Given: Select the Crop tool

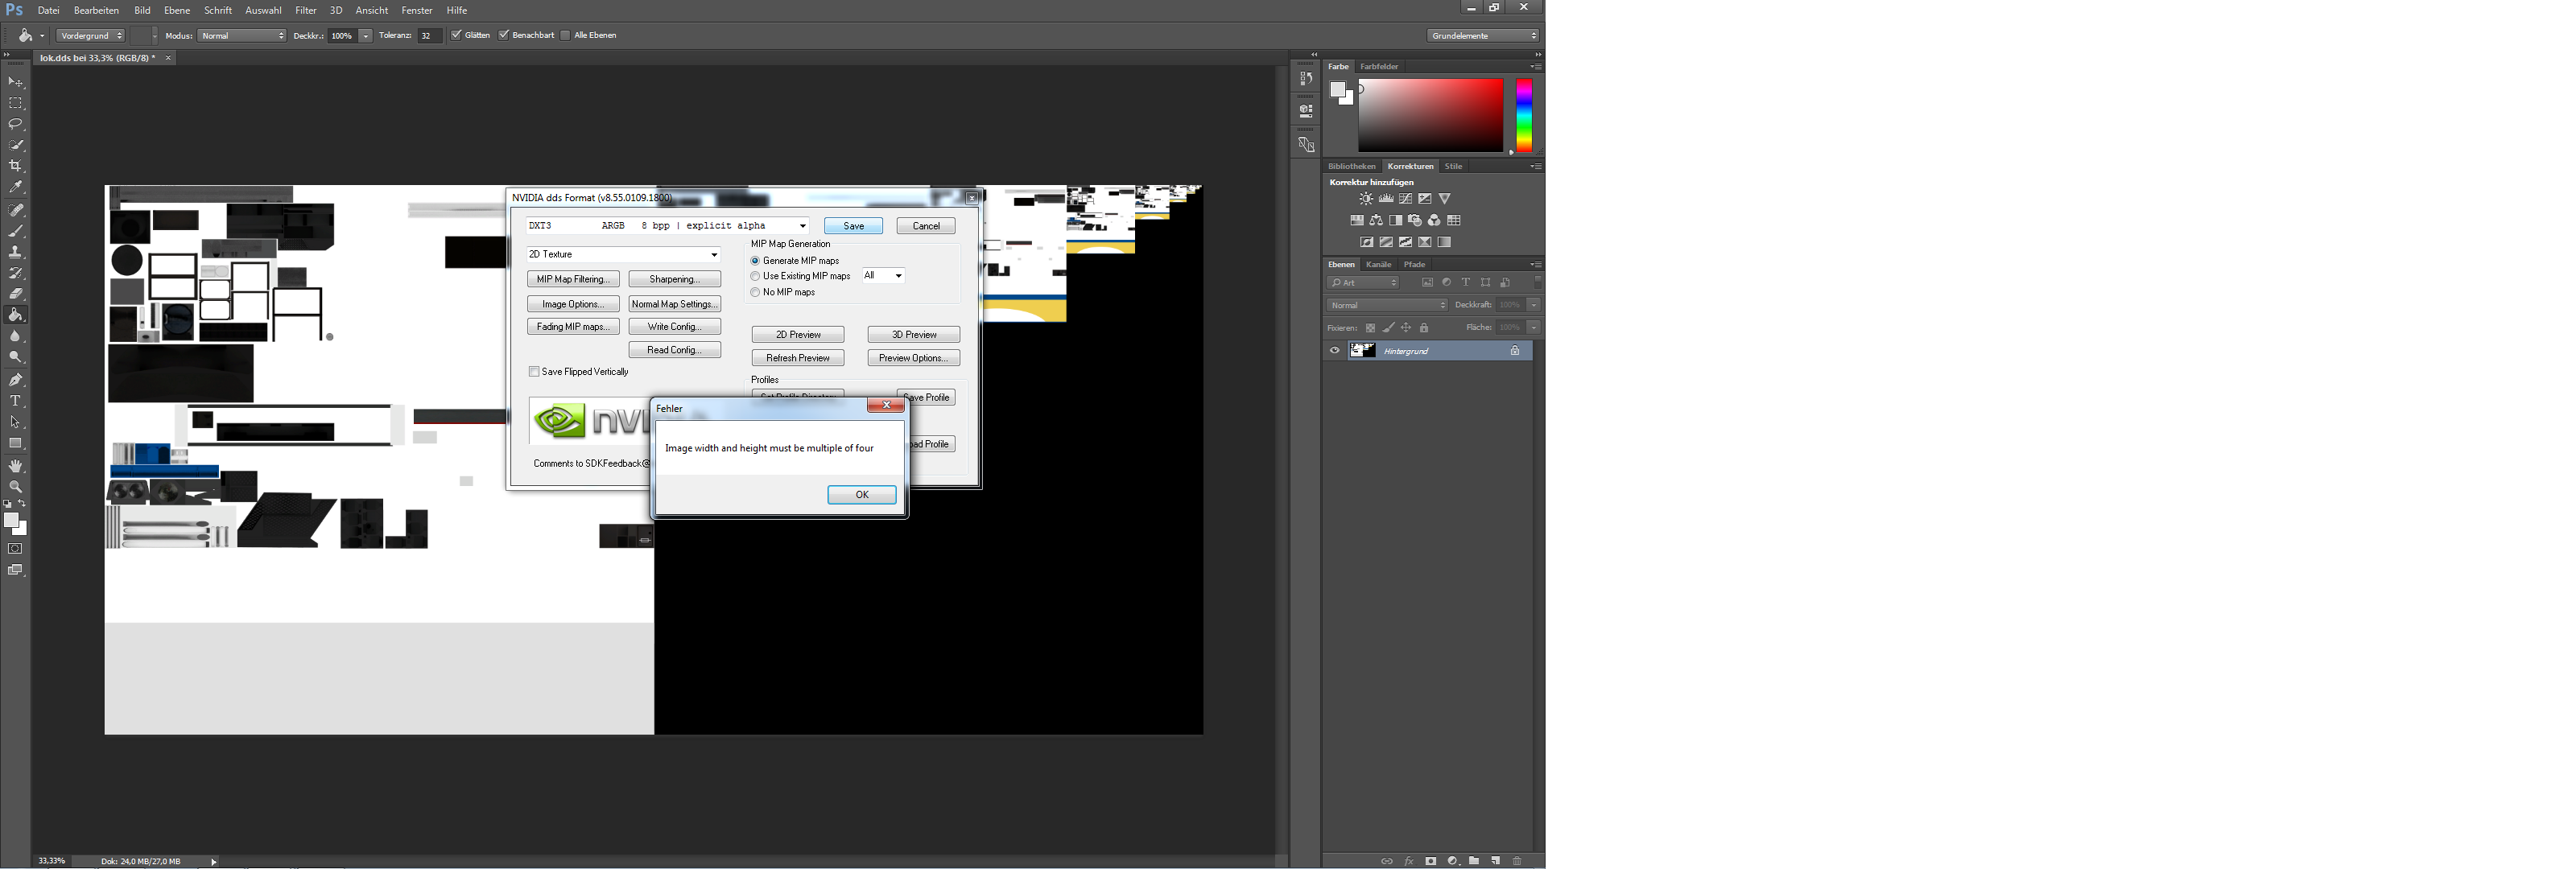Looking at the screenshot, I should [16, 166].
